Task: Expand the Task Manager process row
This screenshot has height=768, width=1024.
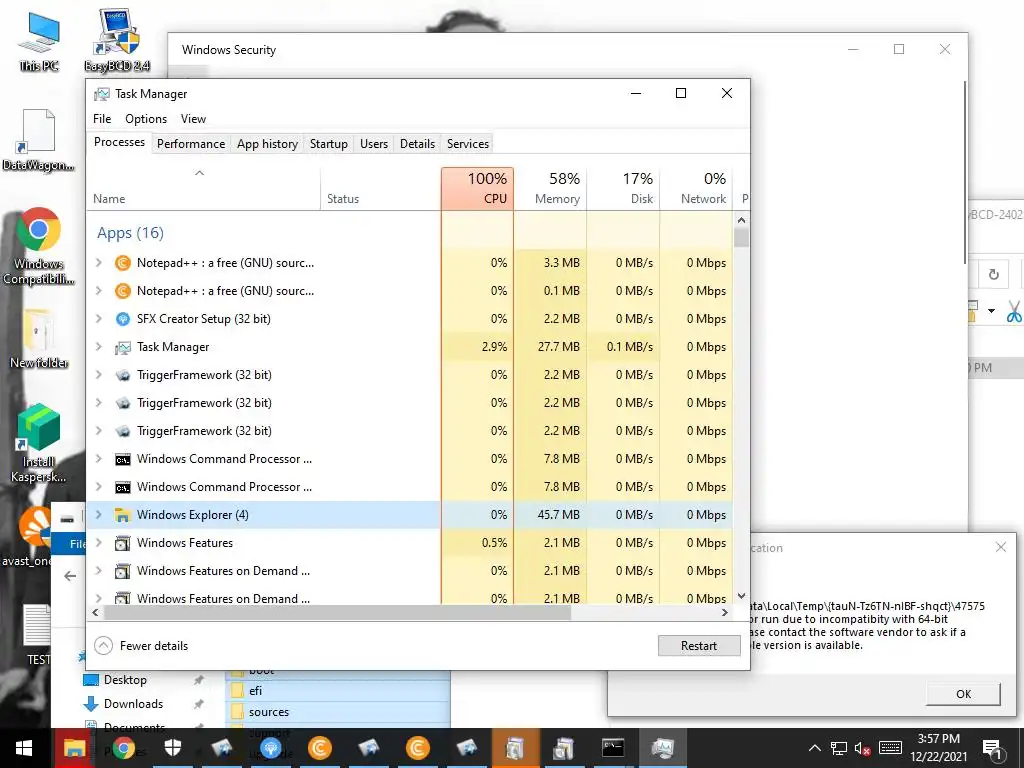Action: click(99, 347)
